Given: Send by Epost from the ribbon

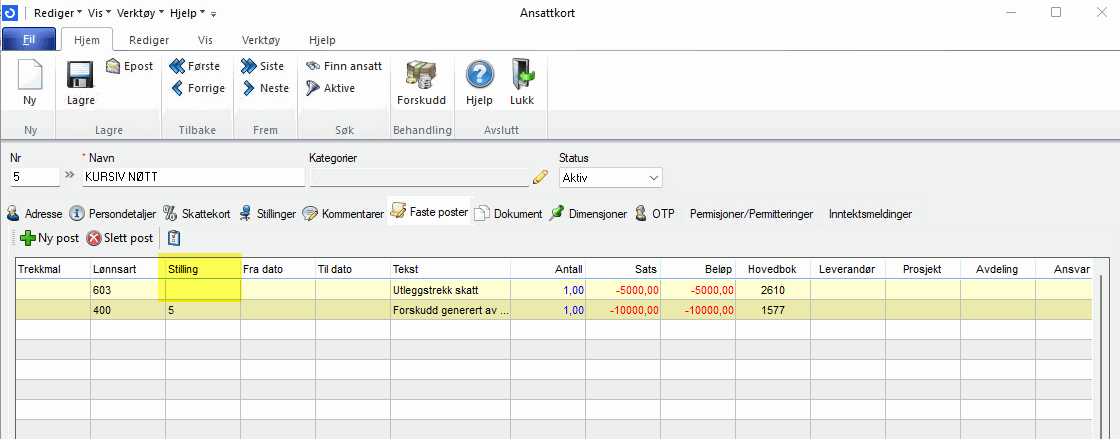Looking at the screenshot, I should point(129,66).
